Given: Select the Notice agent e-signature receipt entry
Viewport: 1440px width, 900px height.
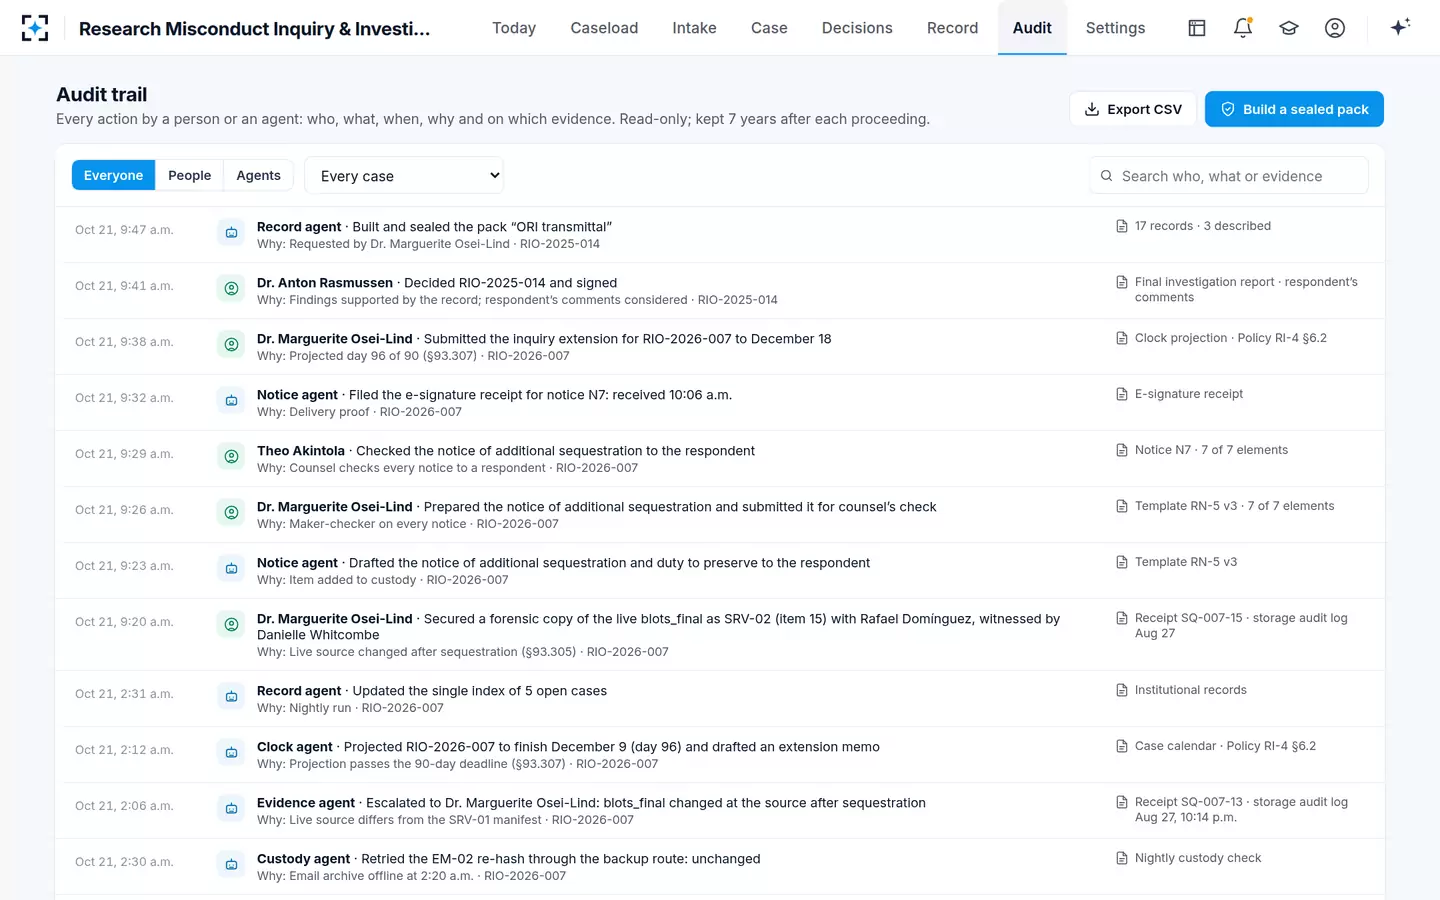Looking at the screenshot, I should (x=720, y=402).
